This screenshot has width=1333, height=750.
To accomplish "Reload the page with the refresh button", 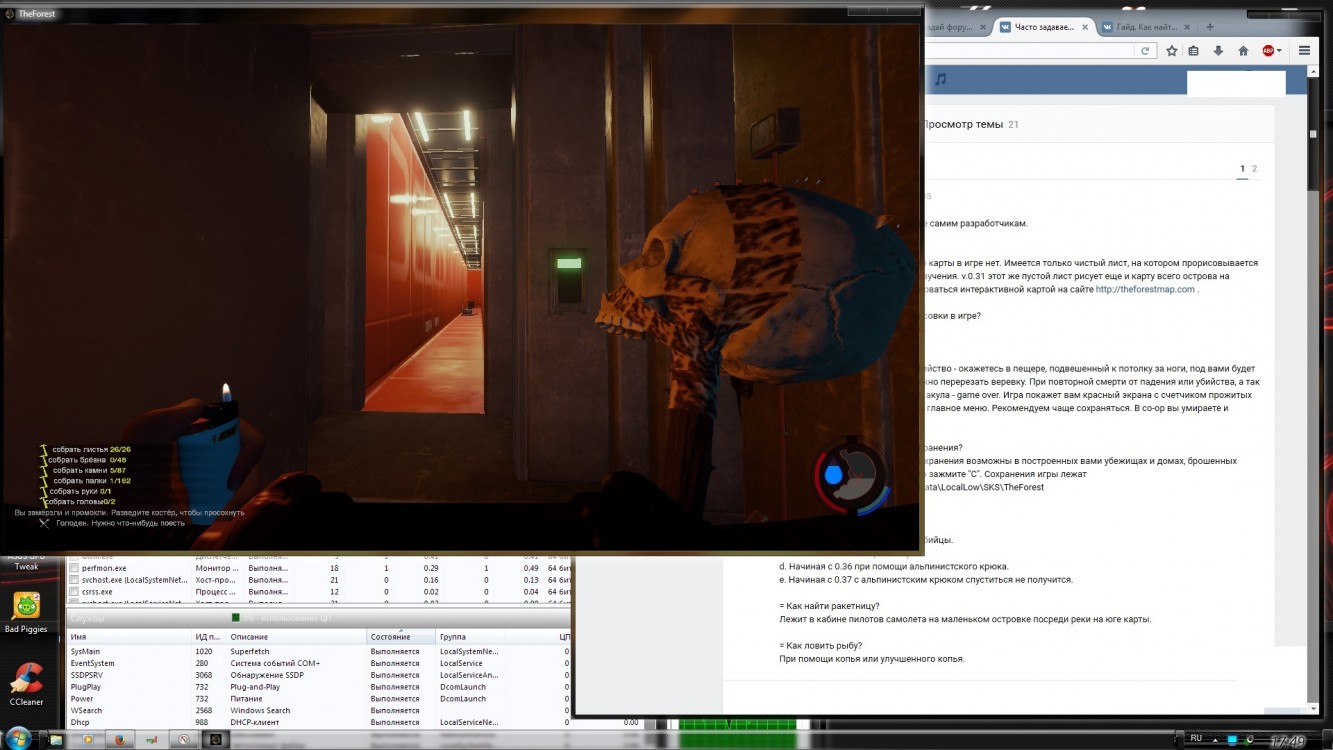I will 1146,51.
